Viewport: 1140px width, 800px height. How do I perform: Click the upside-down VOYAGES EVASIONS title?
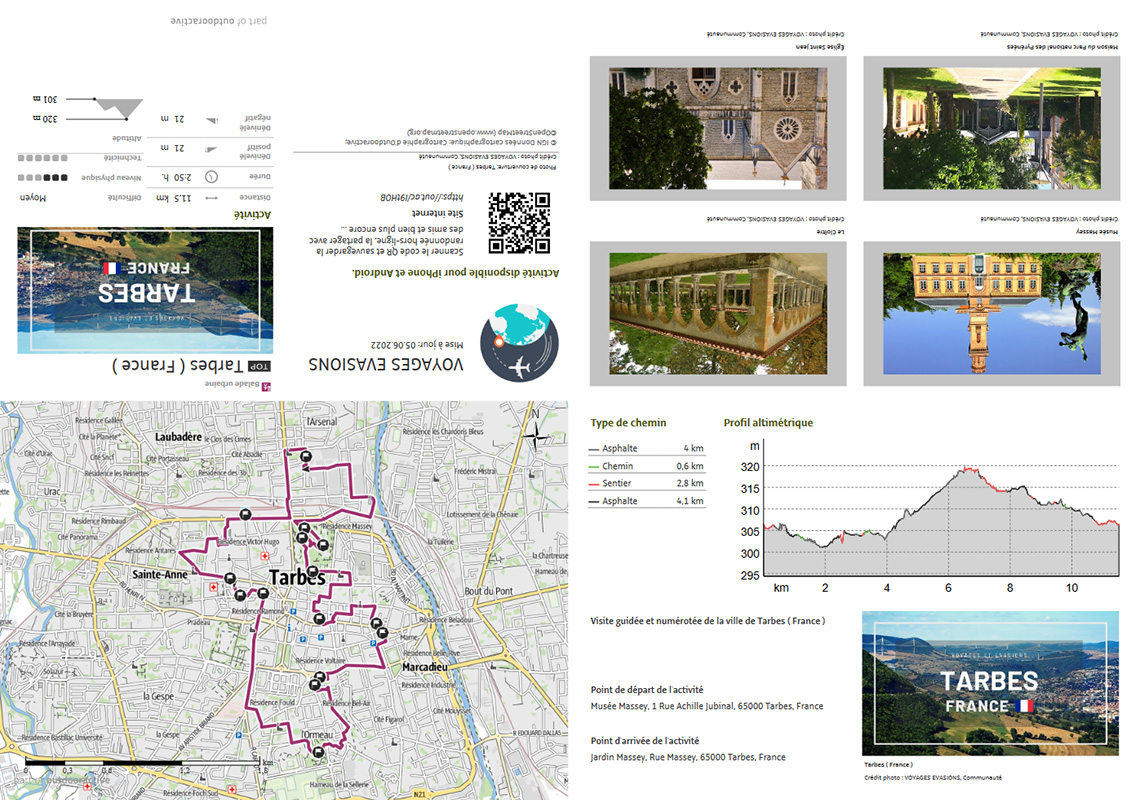pyautogui.click(x=385, y=364)
